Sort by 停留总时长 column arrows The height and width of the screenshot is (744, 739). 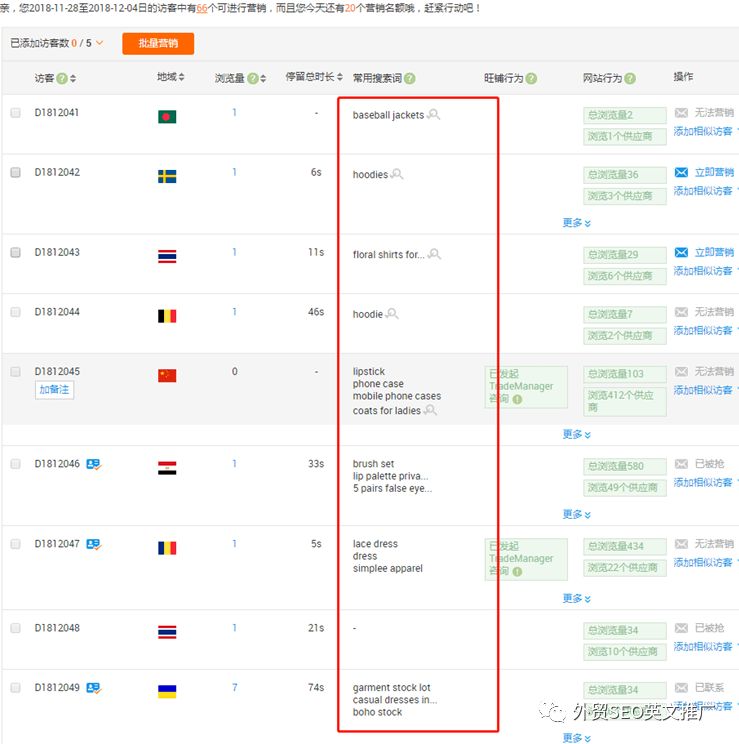(340, 77)
